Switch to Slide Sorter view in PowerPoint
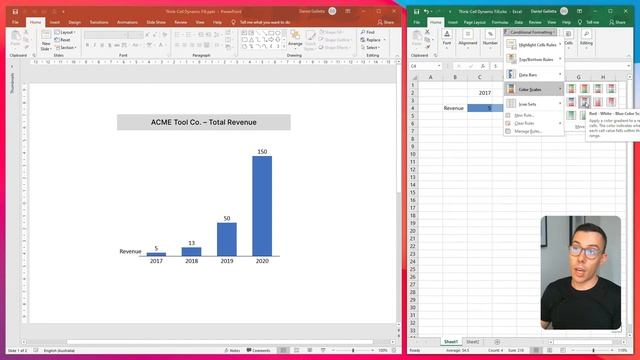The width and height of the screenshot is (640, 360). pos(297,351)
